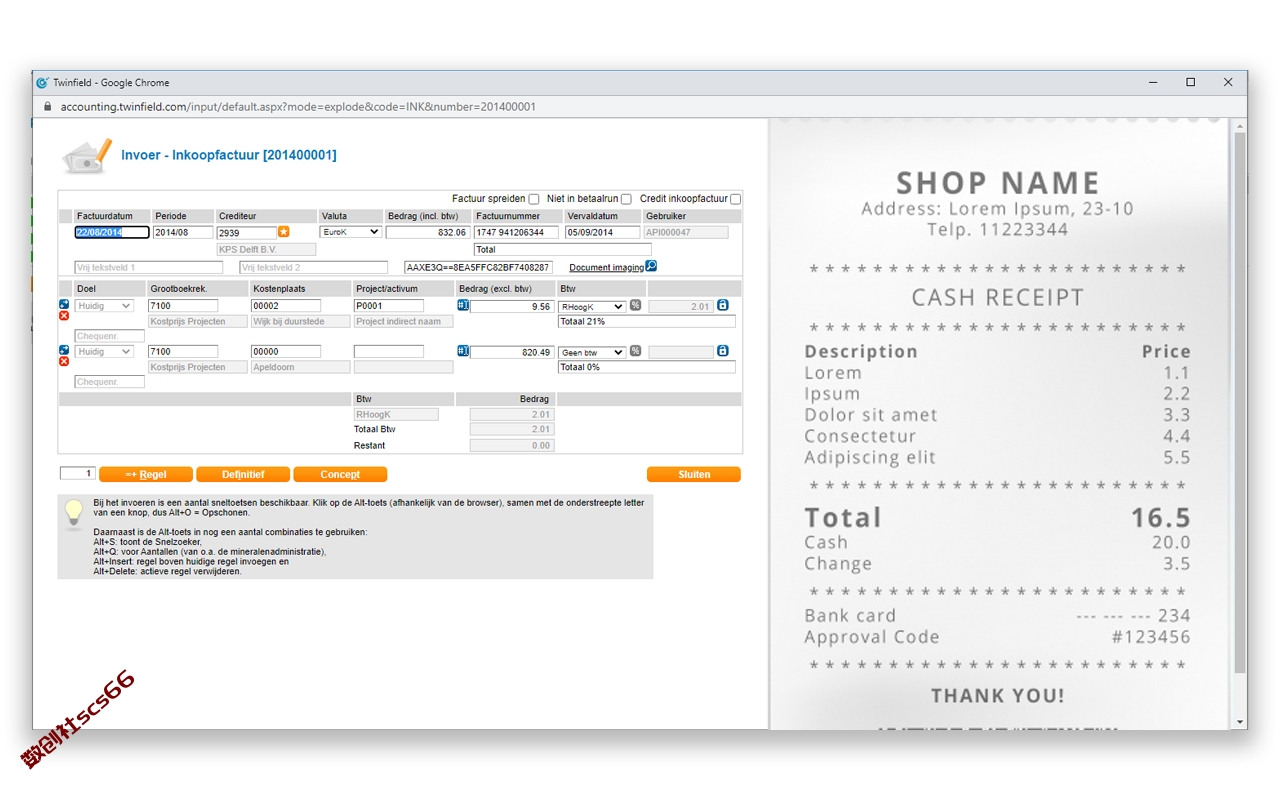This screenshot has height=800, width=1280.
Task: Expand the RHoogK Btw dropdown
Action: [x=592, y=306]
